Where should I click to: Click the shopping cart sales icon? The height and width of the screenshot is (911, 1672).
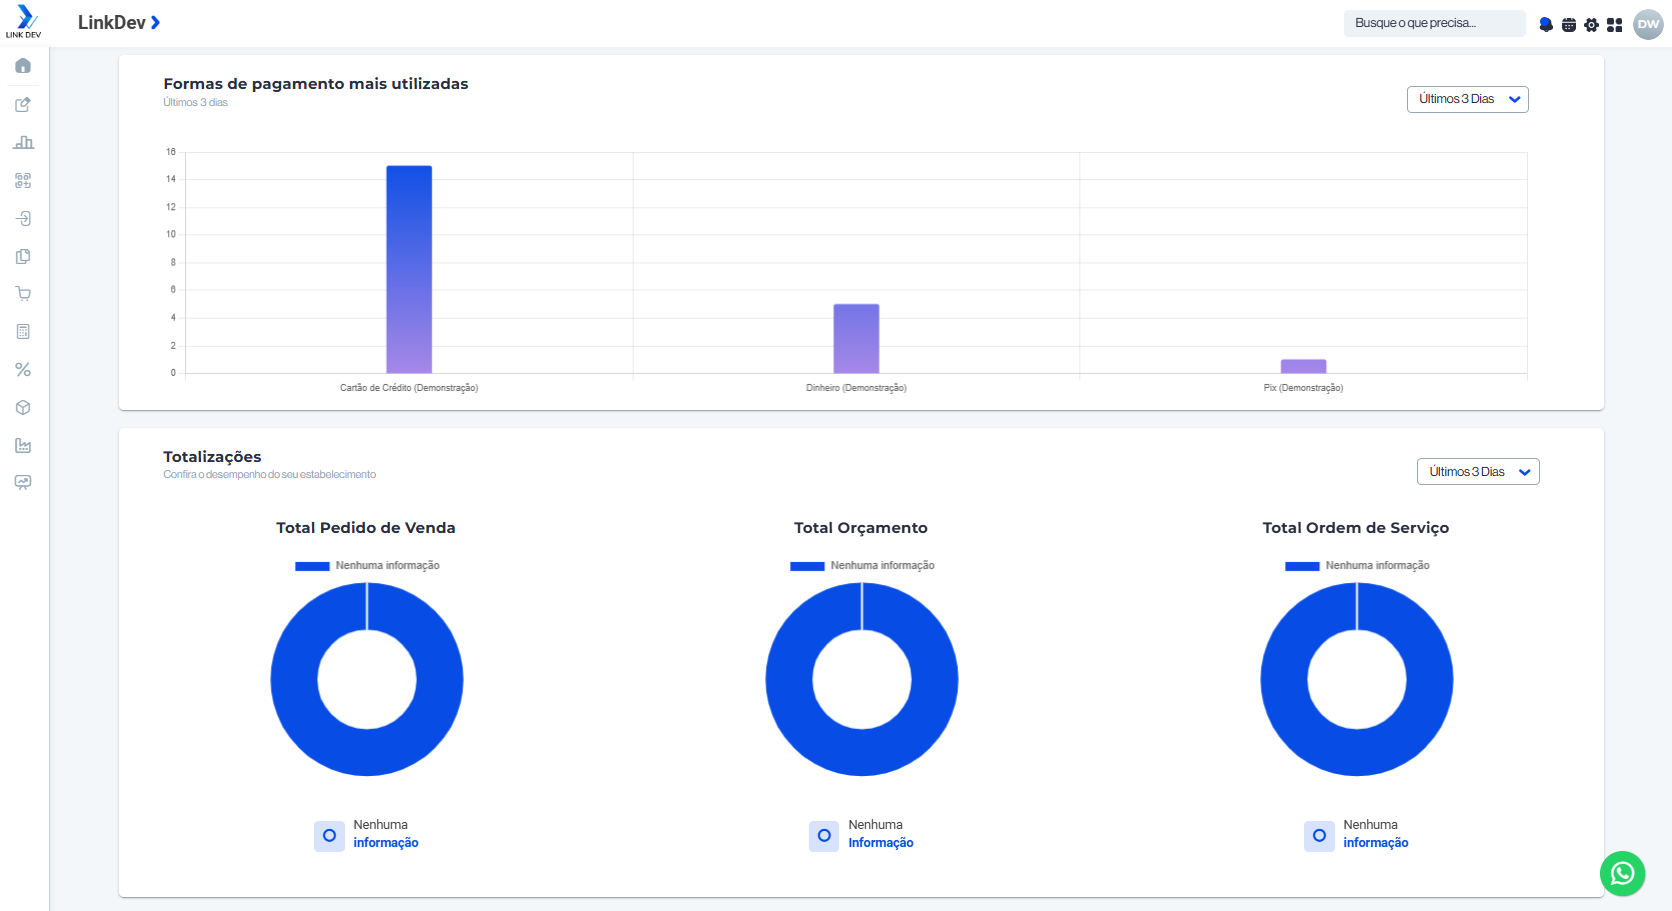point(22,293)
